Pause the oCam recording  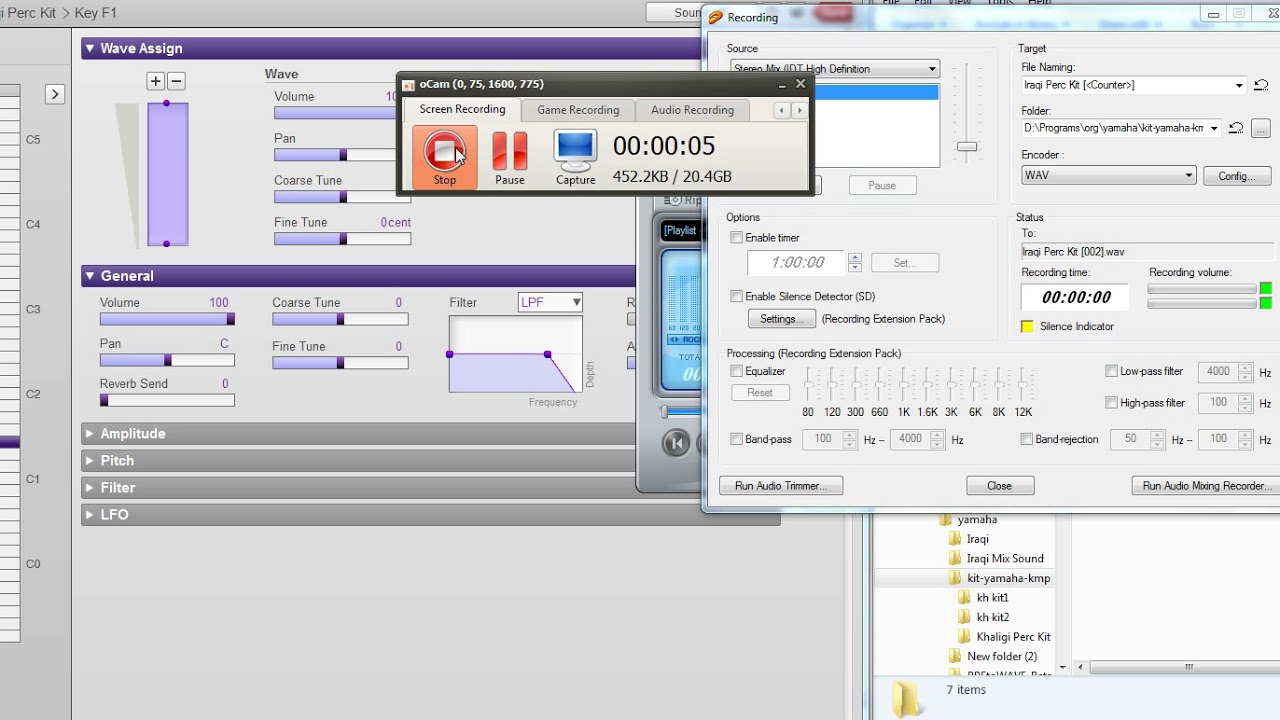click(x=509, y=158)
